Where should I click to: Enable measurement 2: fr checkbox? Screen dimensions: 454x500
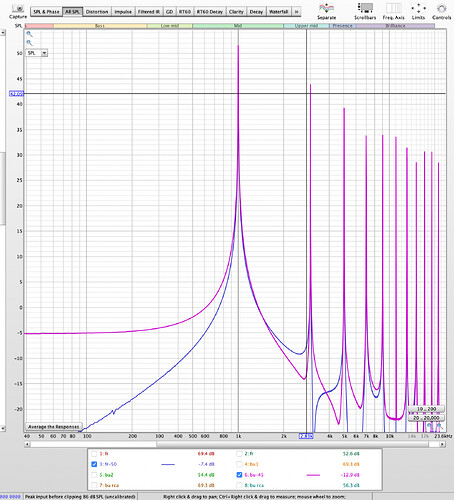tap(239, 454)
